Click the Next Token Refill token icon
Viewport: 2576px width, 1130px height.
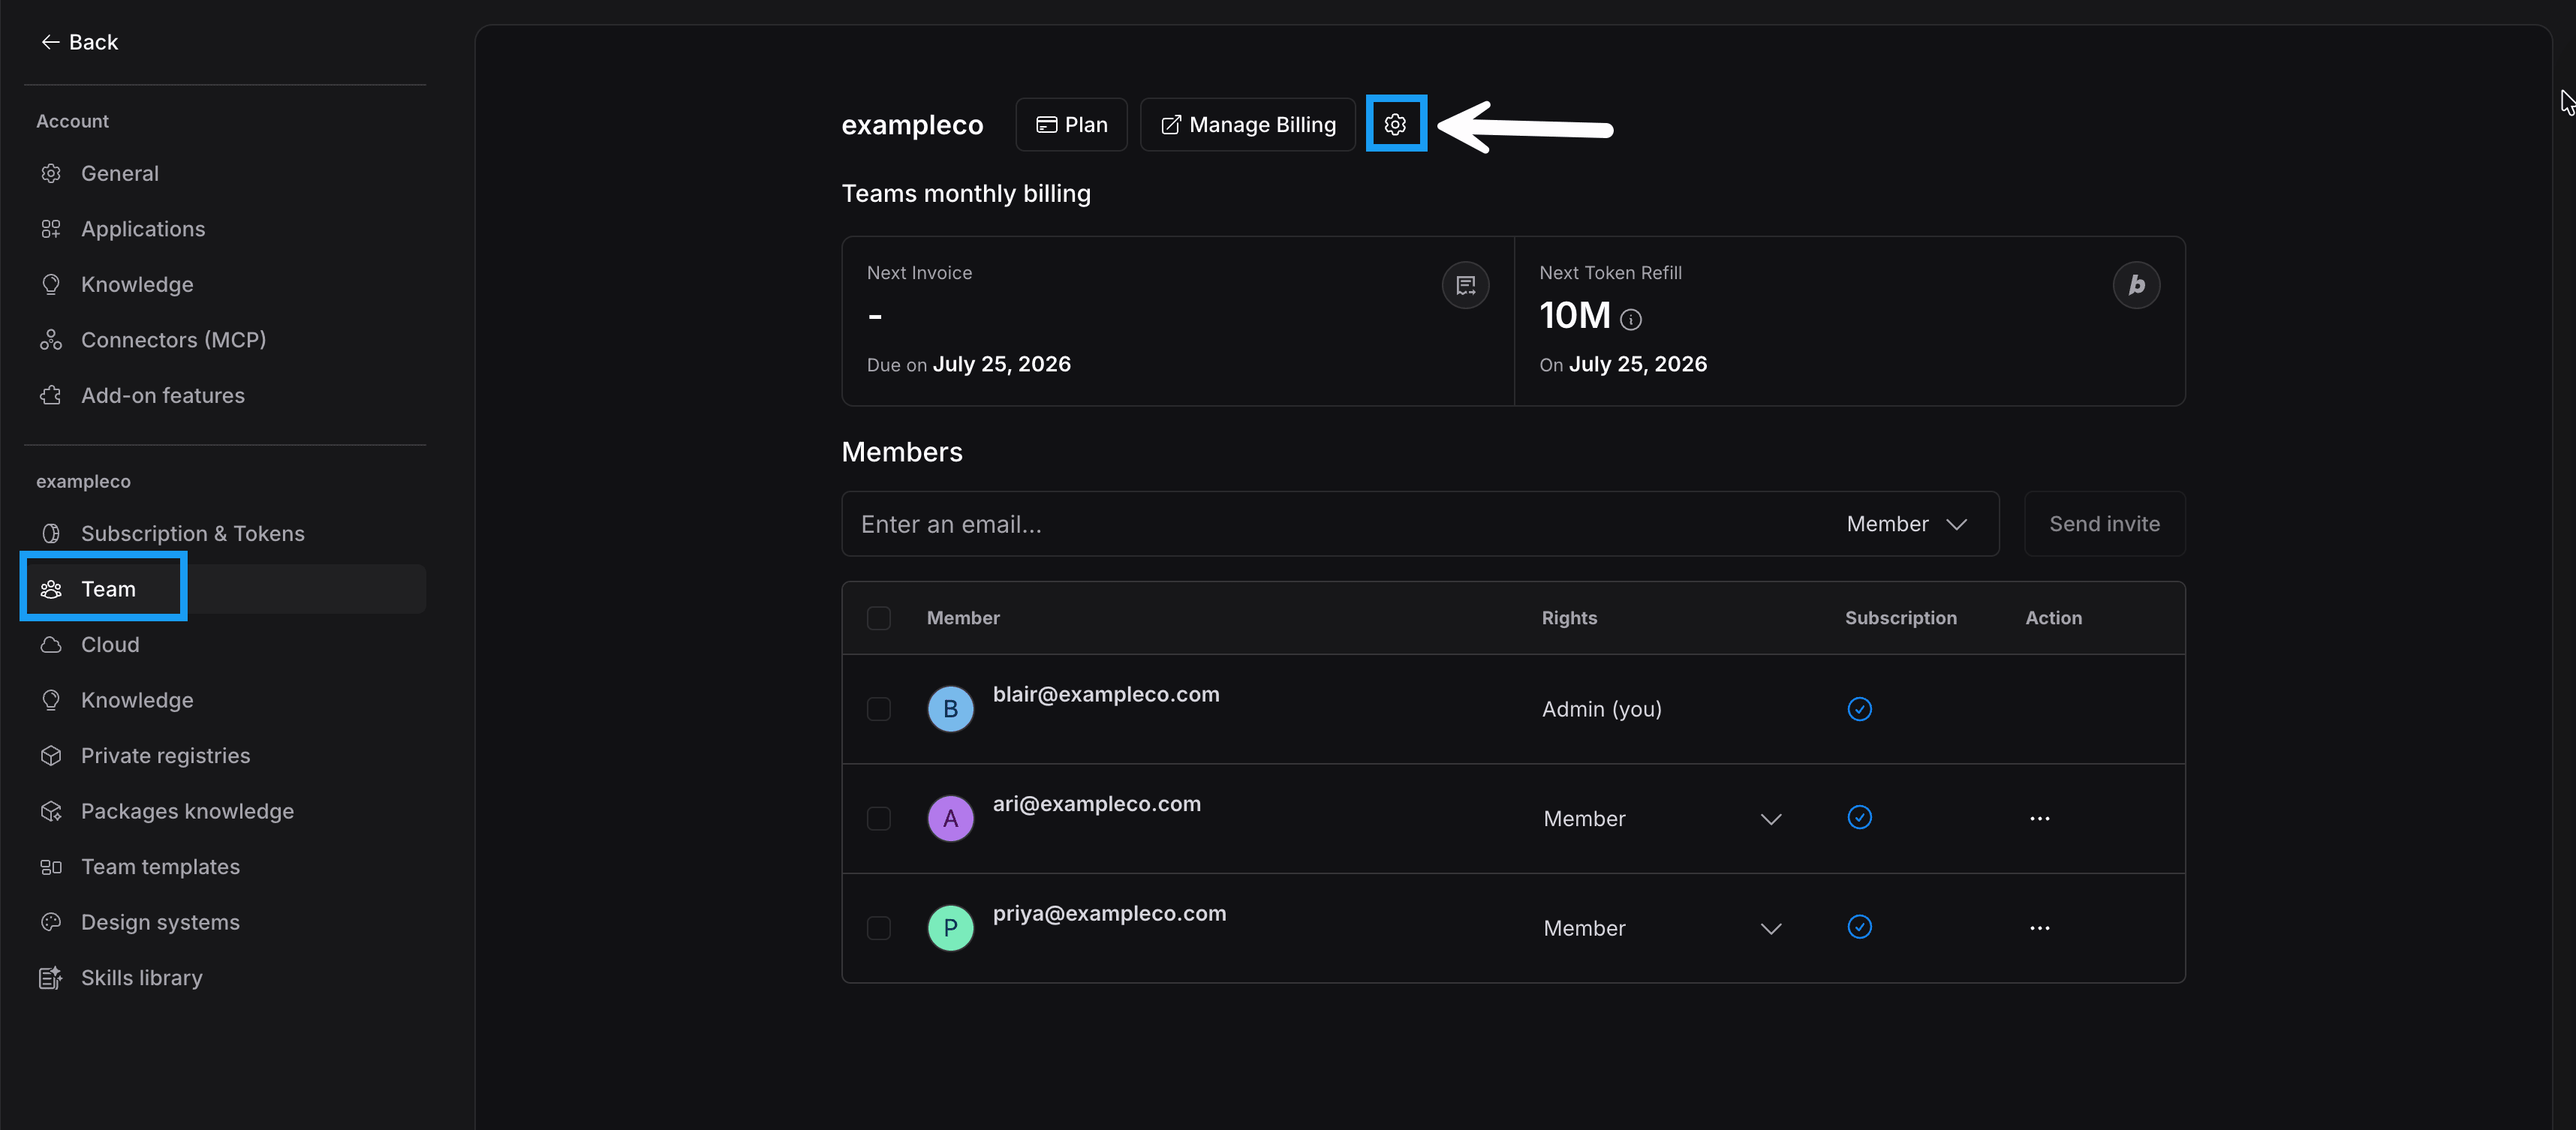pyautogui.click(x=2136, y=285)
